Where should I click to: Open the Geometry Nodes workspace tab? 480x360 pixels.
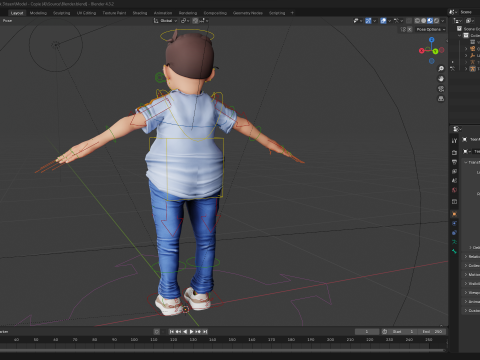tap(248, 13)
